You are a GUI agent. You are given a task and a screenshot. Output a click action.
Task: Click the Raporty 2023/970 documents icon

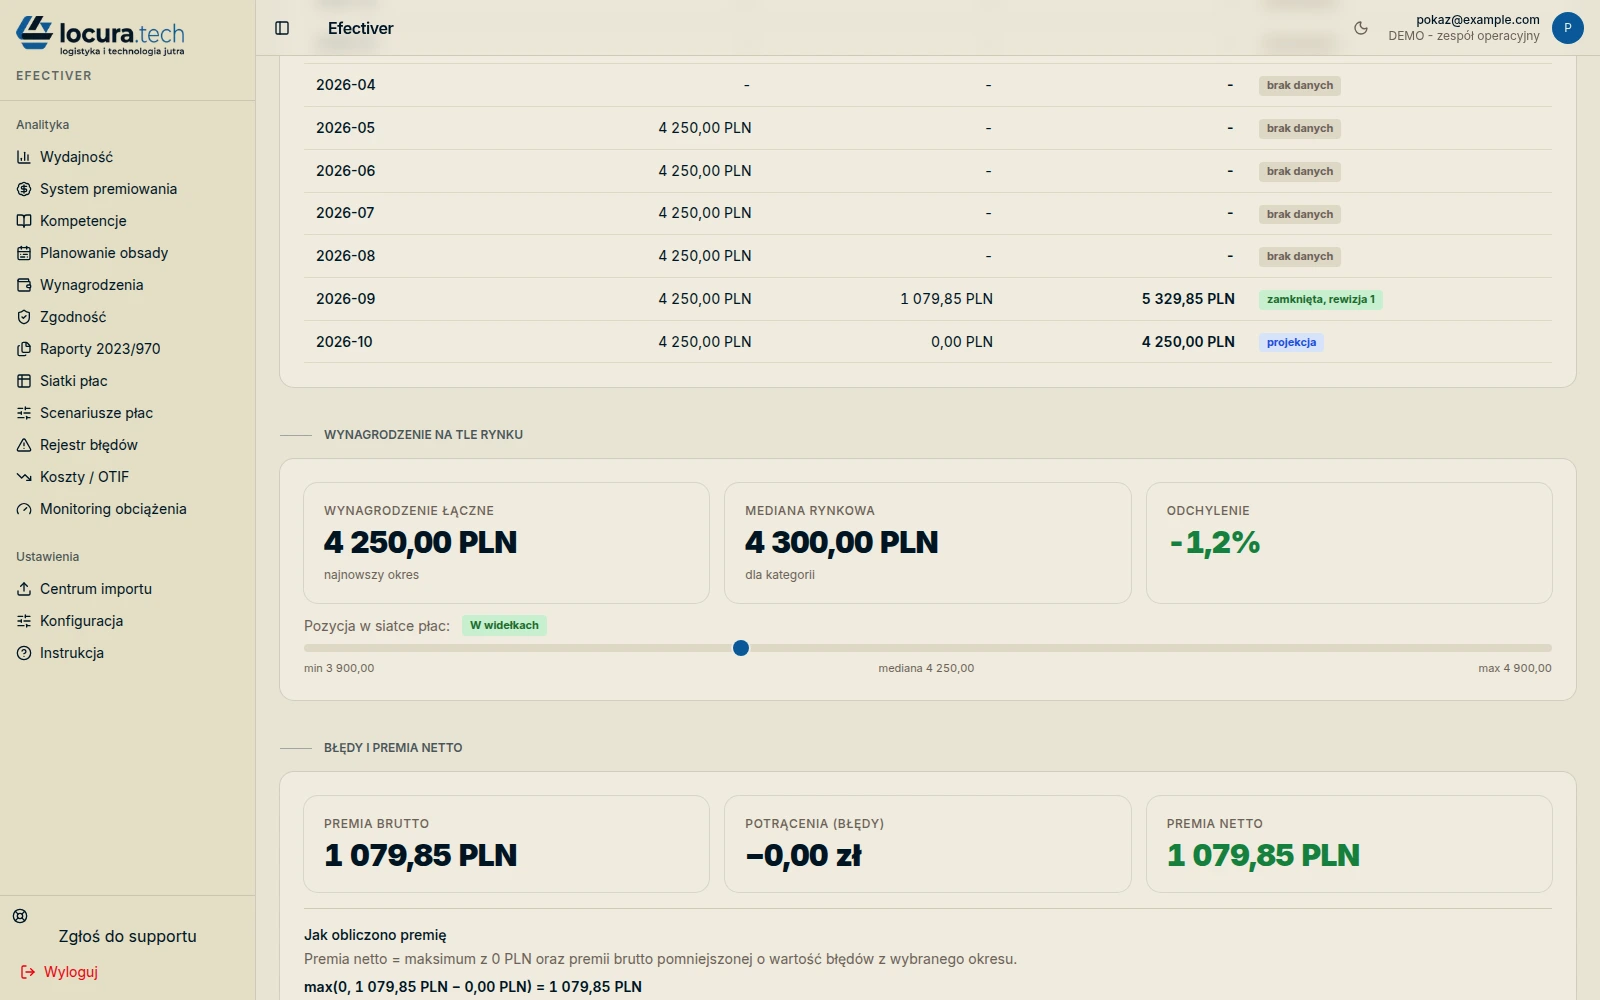24,349
